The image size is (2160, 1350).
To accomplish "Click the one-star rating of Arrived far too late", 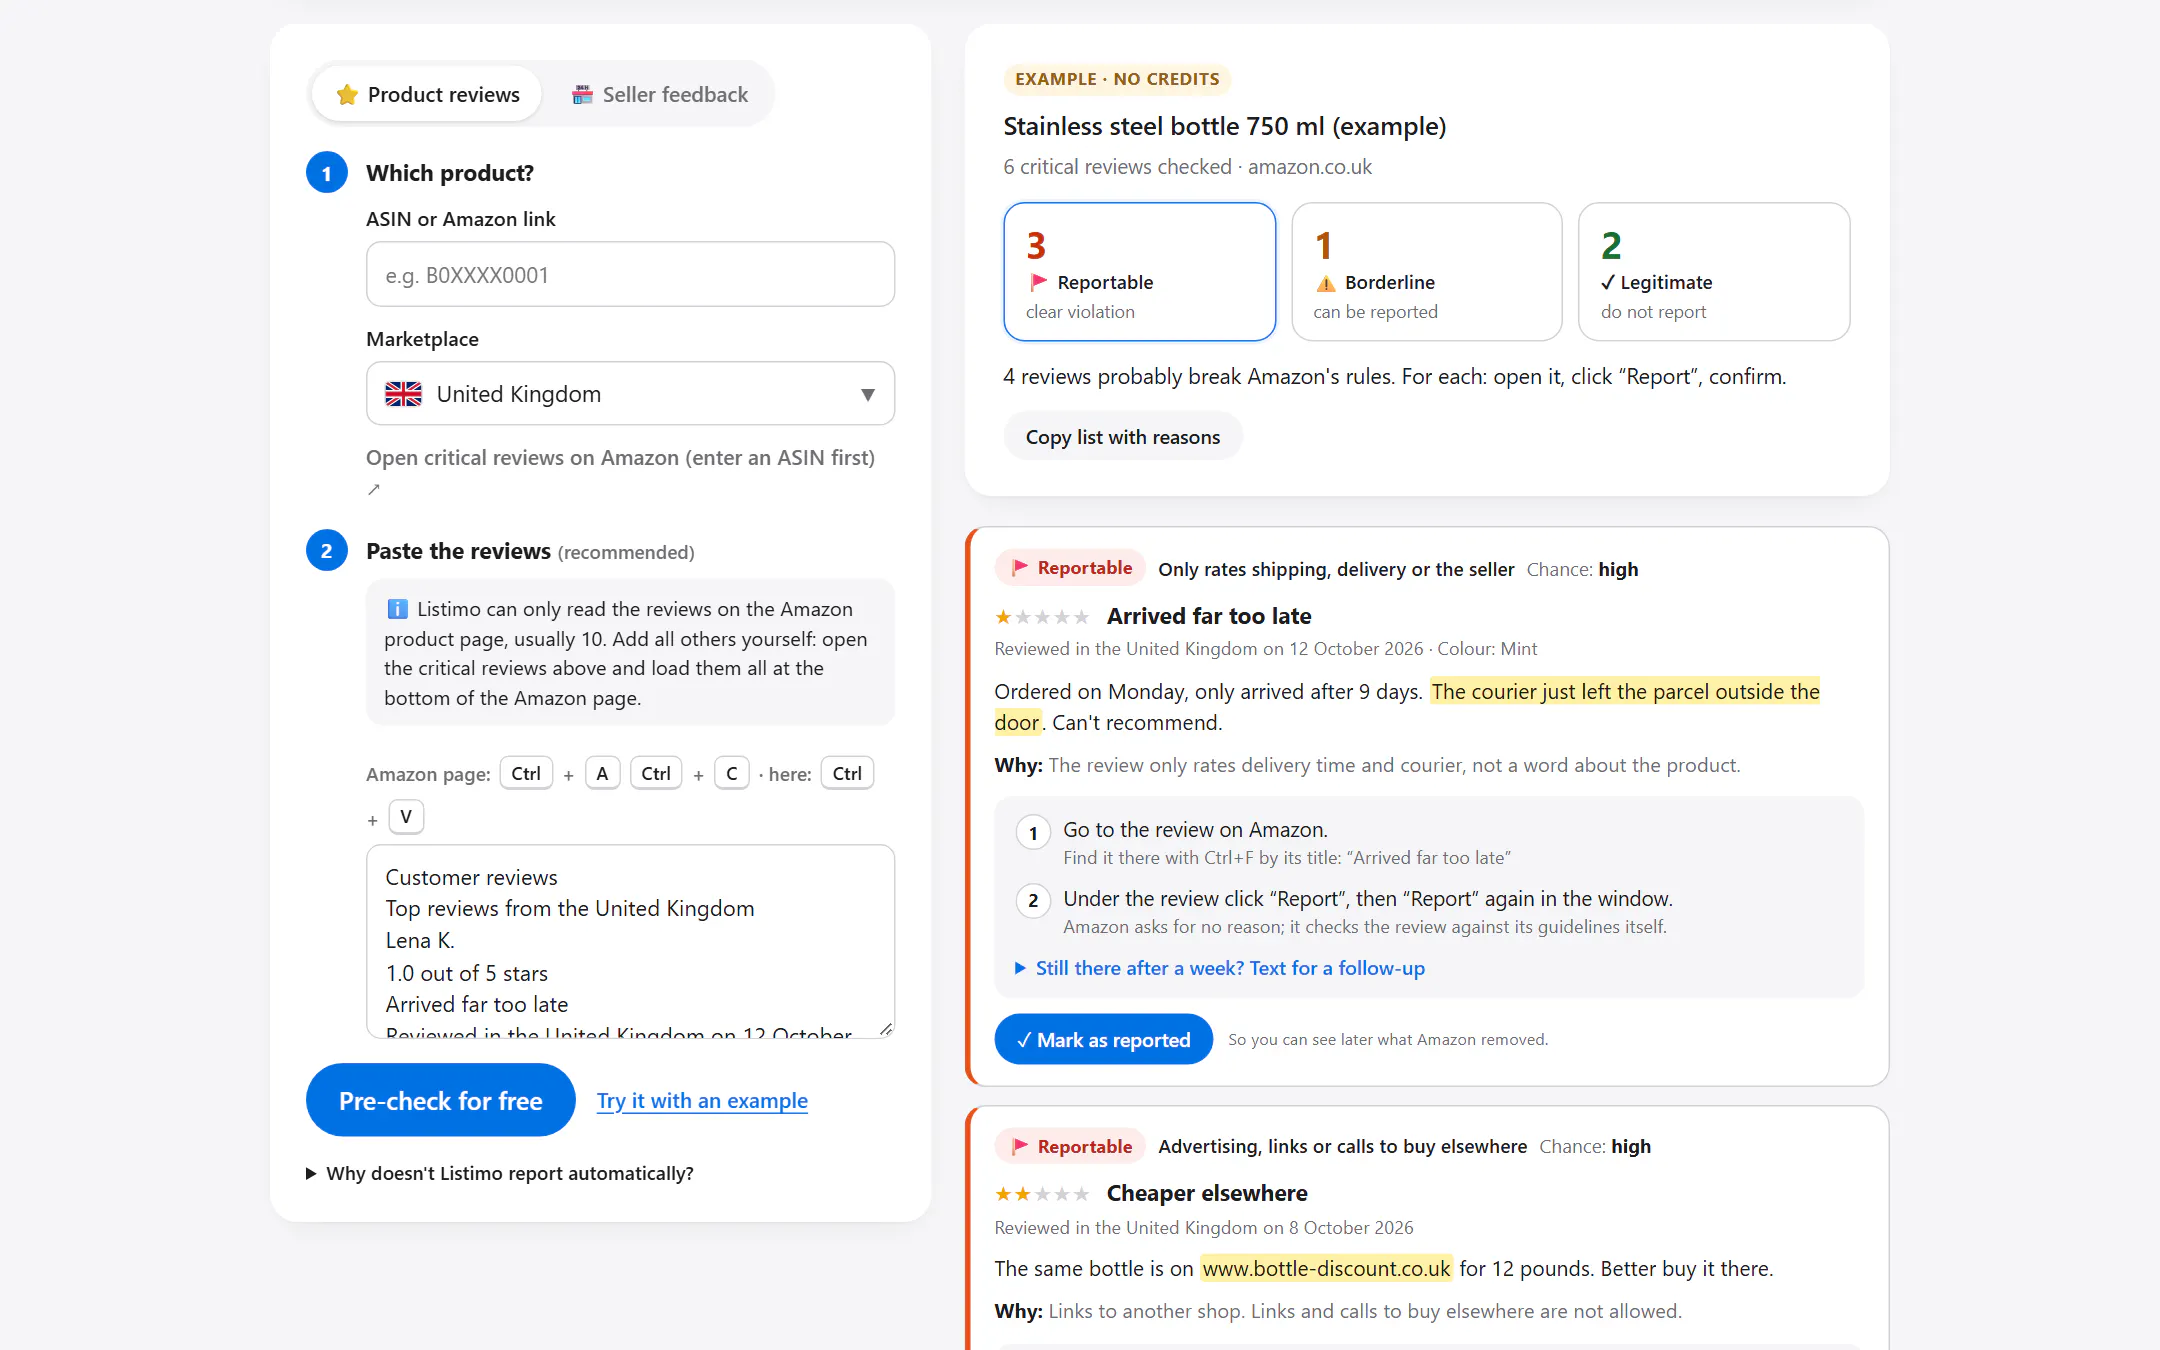I will pos(1042,617).
